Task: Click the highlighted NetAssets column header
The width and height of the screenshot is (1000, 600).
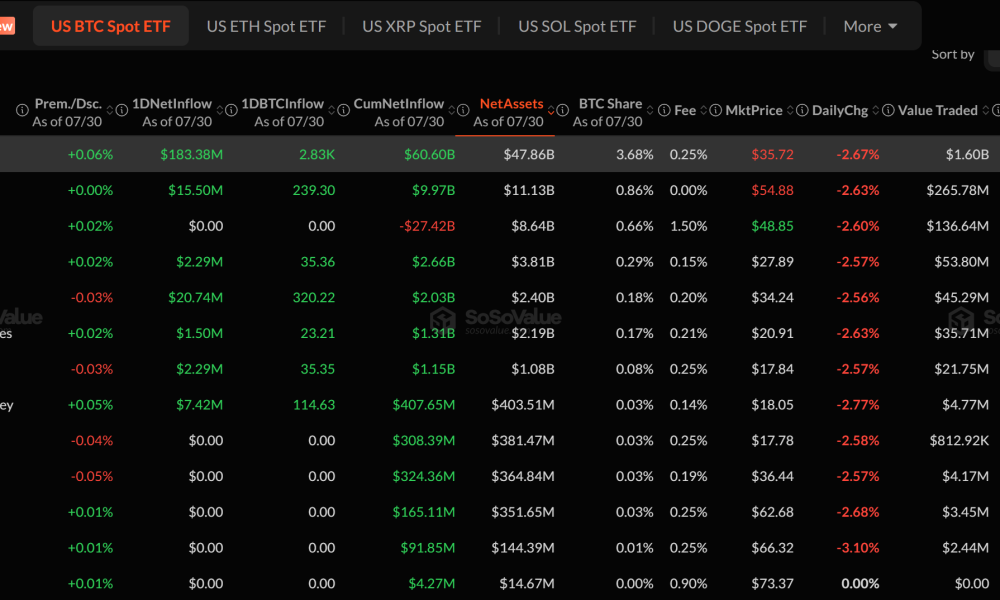Action: pyautogui.click(x=511, y=103)
